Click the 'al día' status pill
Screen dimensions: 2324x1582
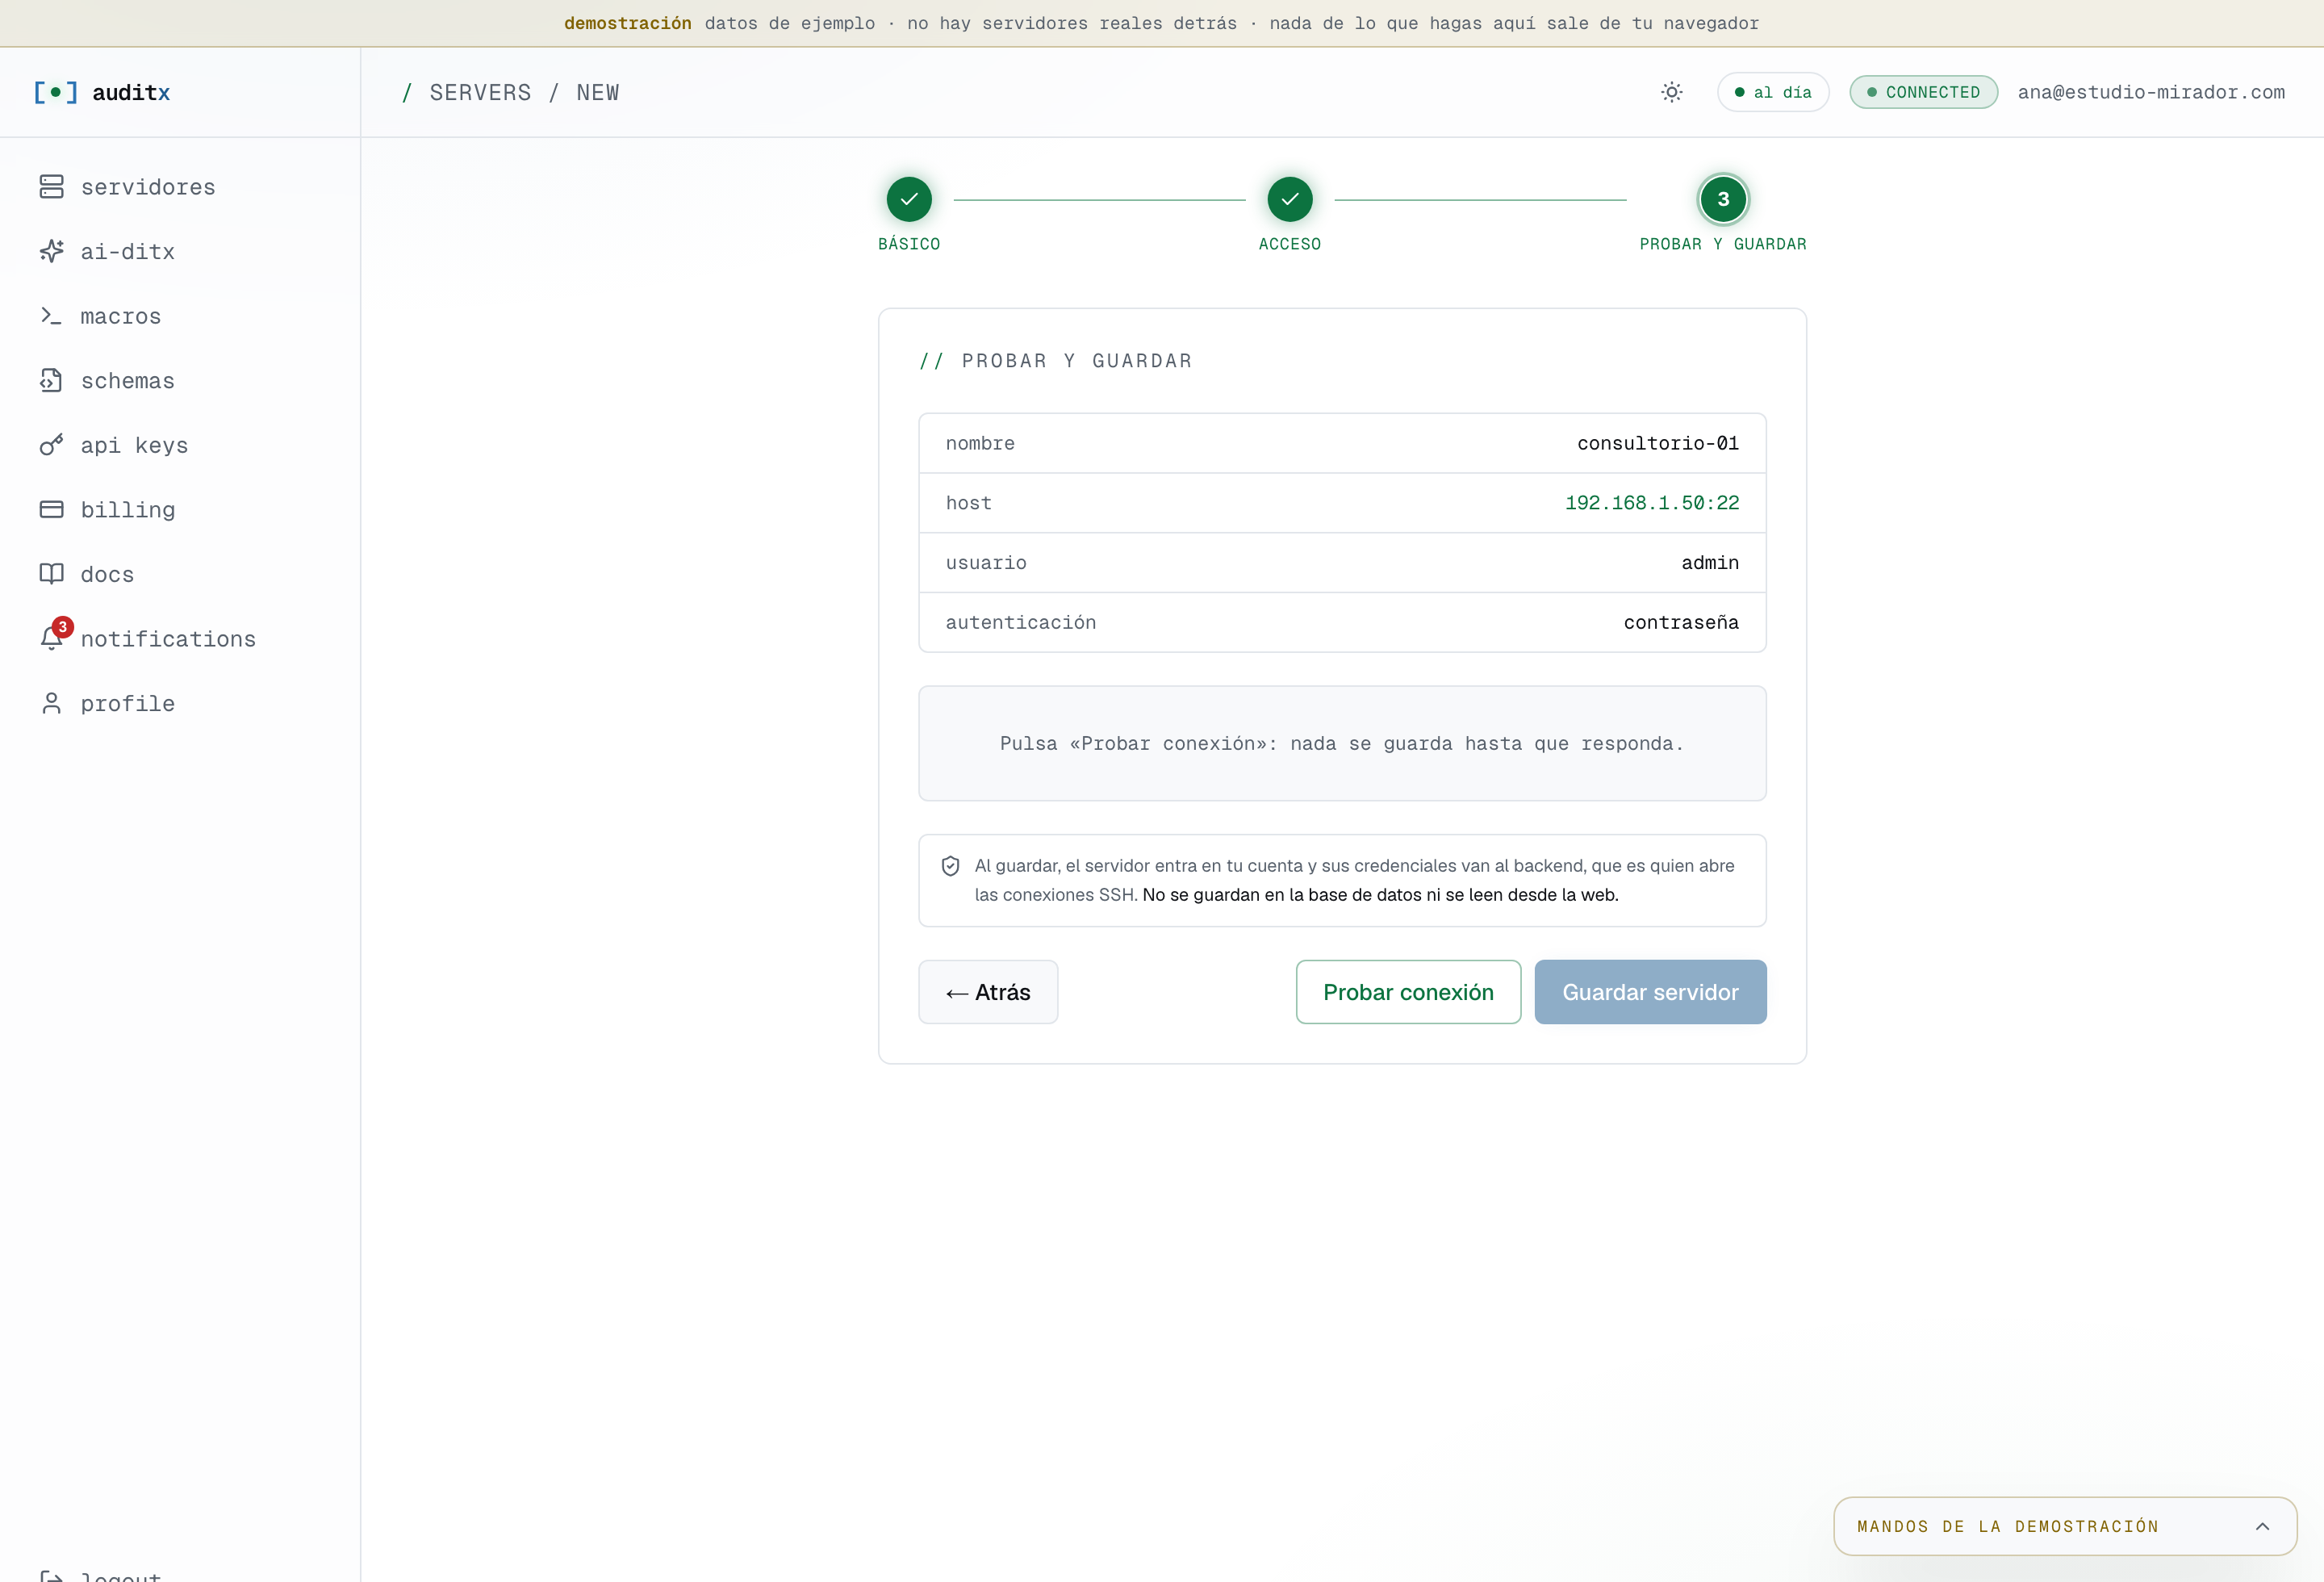coord(1772,92)
